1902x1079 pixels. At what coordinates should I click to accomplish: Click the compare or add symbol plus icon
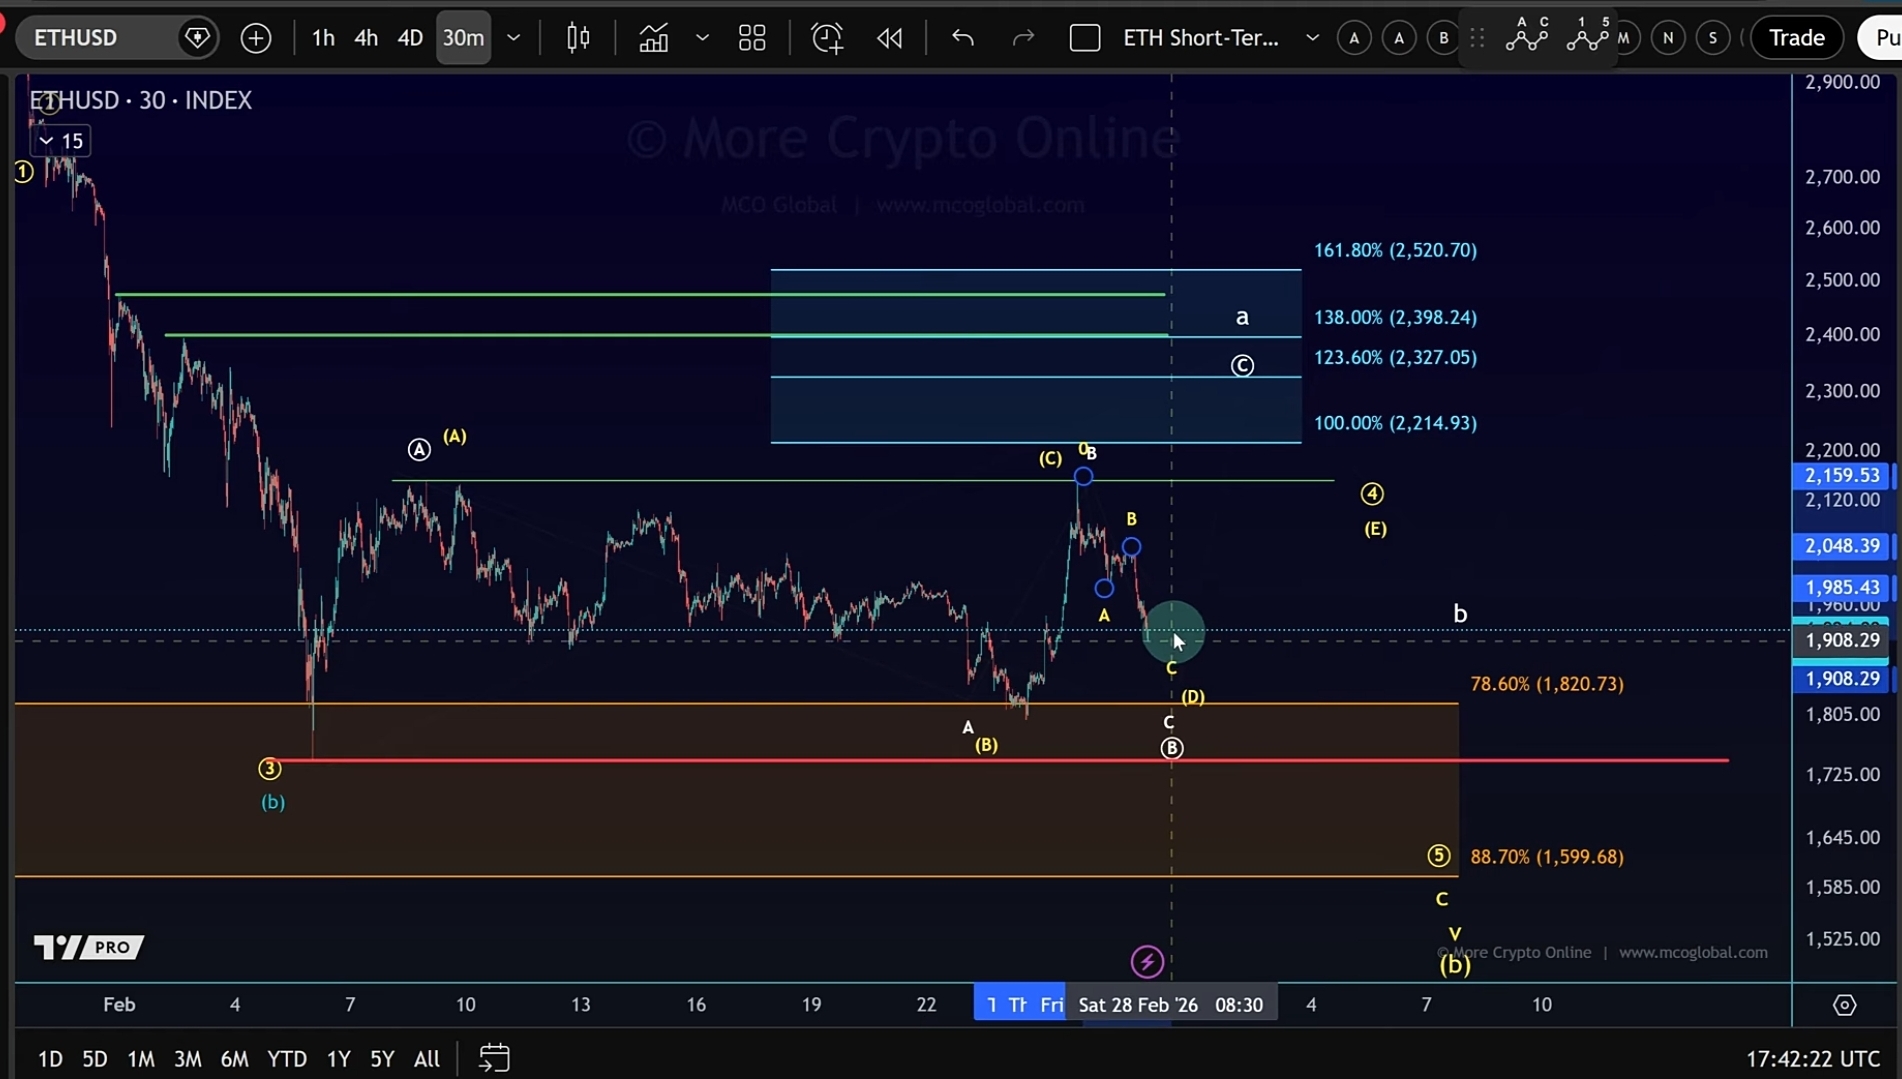coord(256,38)
